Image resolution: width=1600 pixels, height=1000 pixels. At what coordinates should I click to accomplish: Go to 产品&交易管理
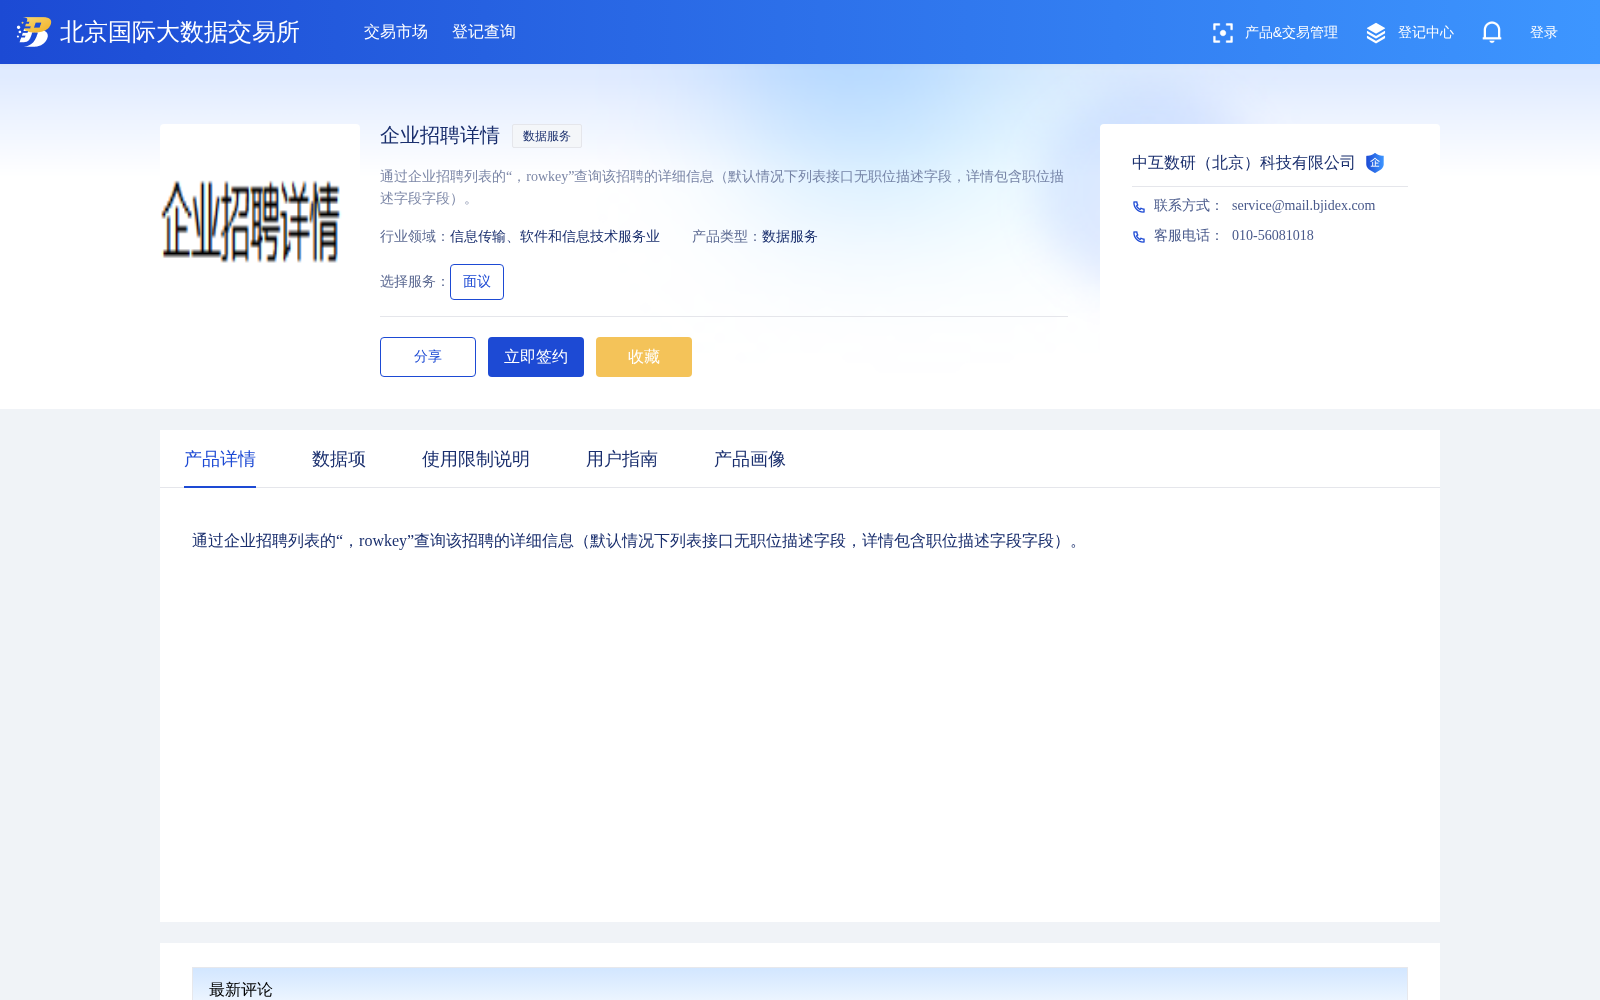(x=1291, y=33)
